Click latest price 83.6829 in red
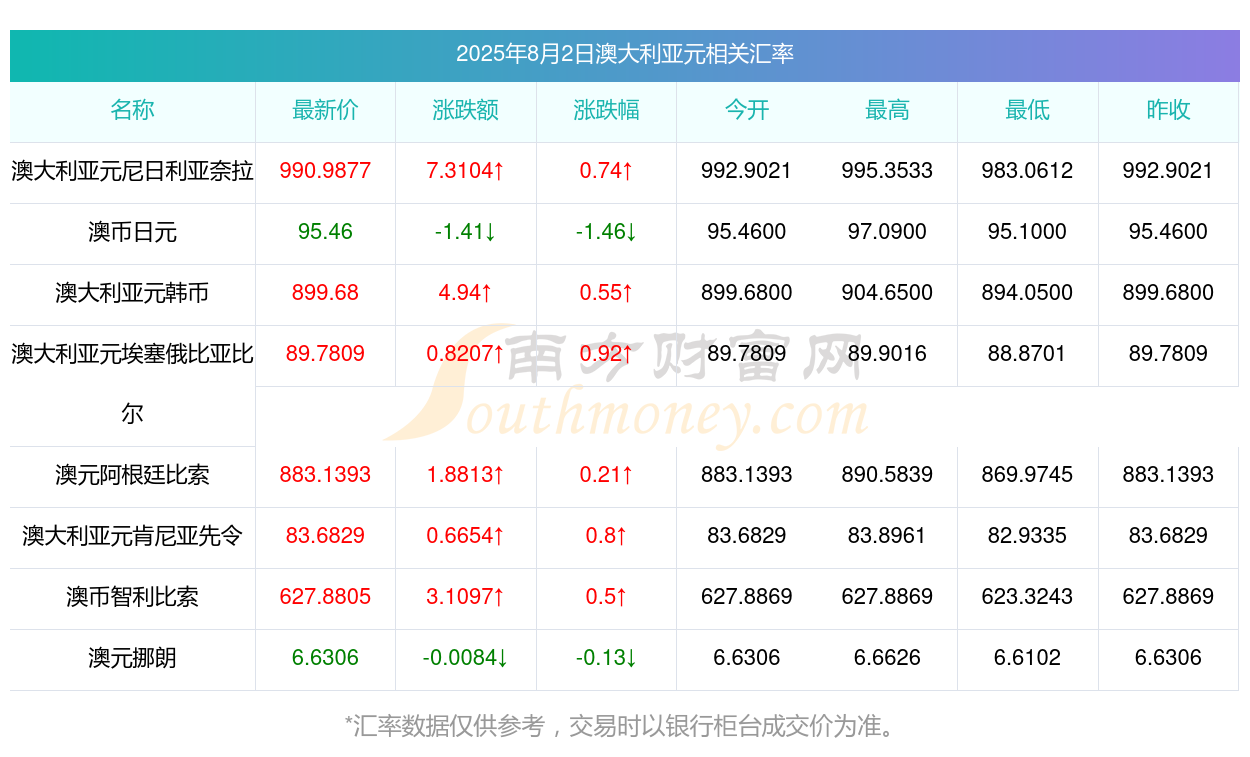 coord(325,536)
